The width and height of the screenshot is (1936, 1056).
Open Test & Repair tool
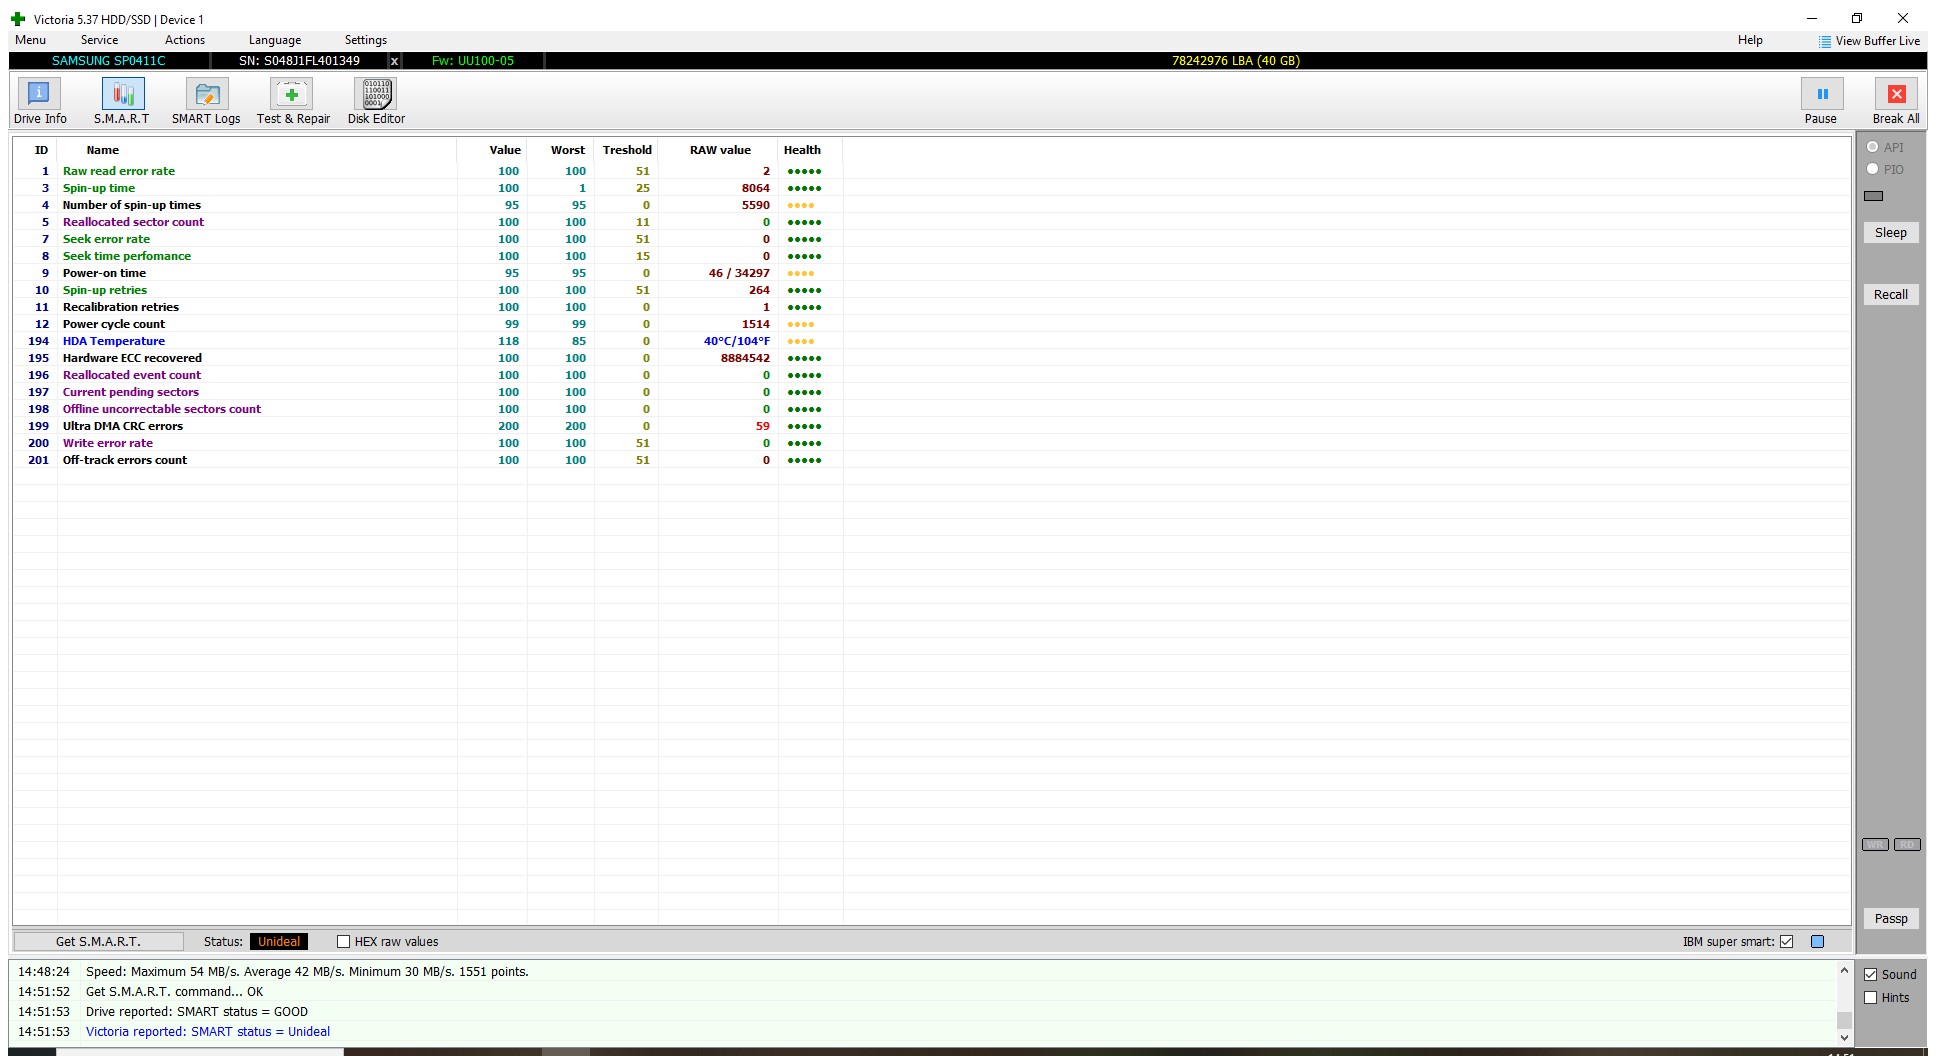tap(293, 102)
